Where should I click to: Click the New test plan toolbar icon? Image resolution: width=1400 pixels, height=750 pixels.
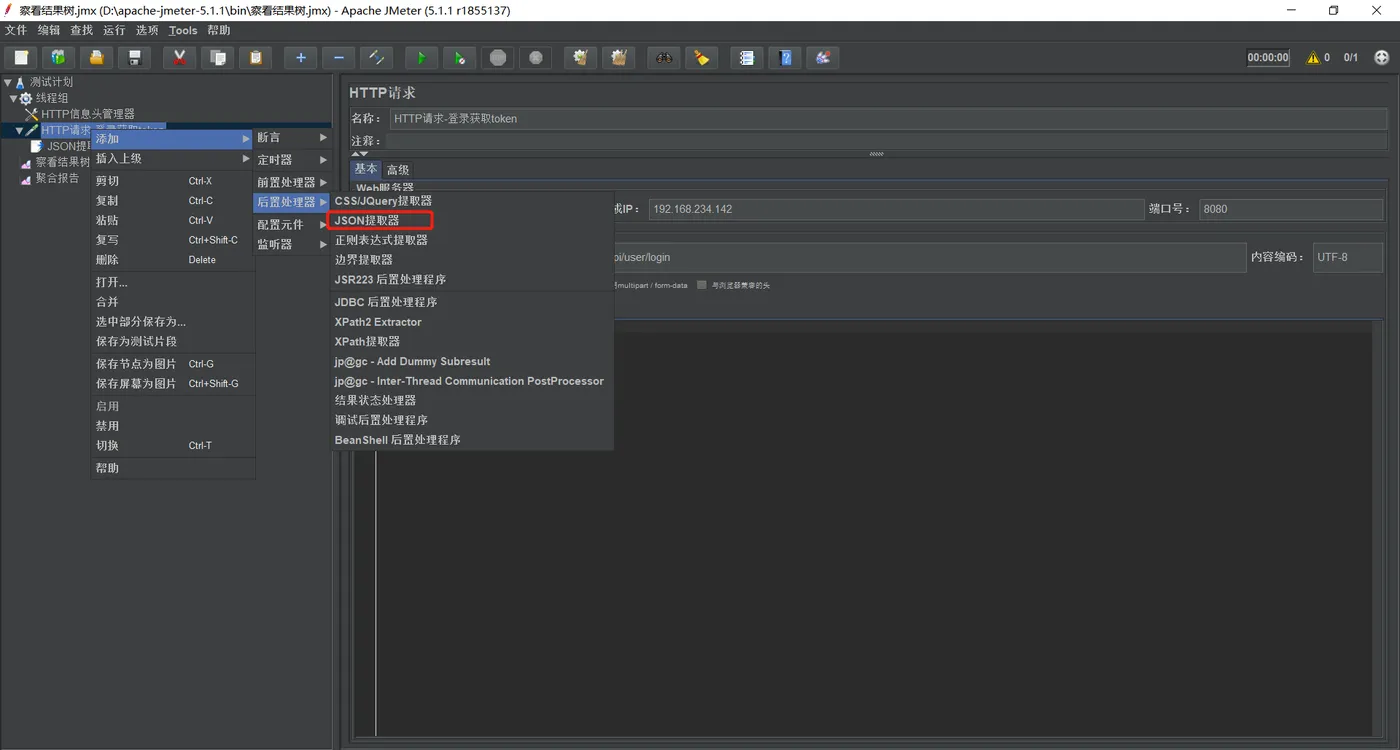[21, 58]
